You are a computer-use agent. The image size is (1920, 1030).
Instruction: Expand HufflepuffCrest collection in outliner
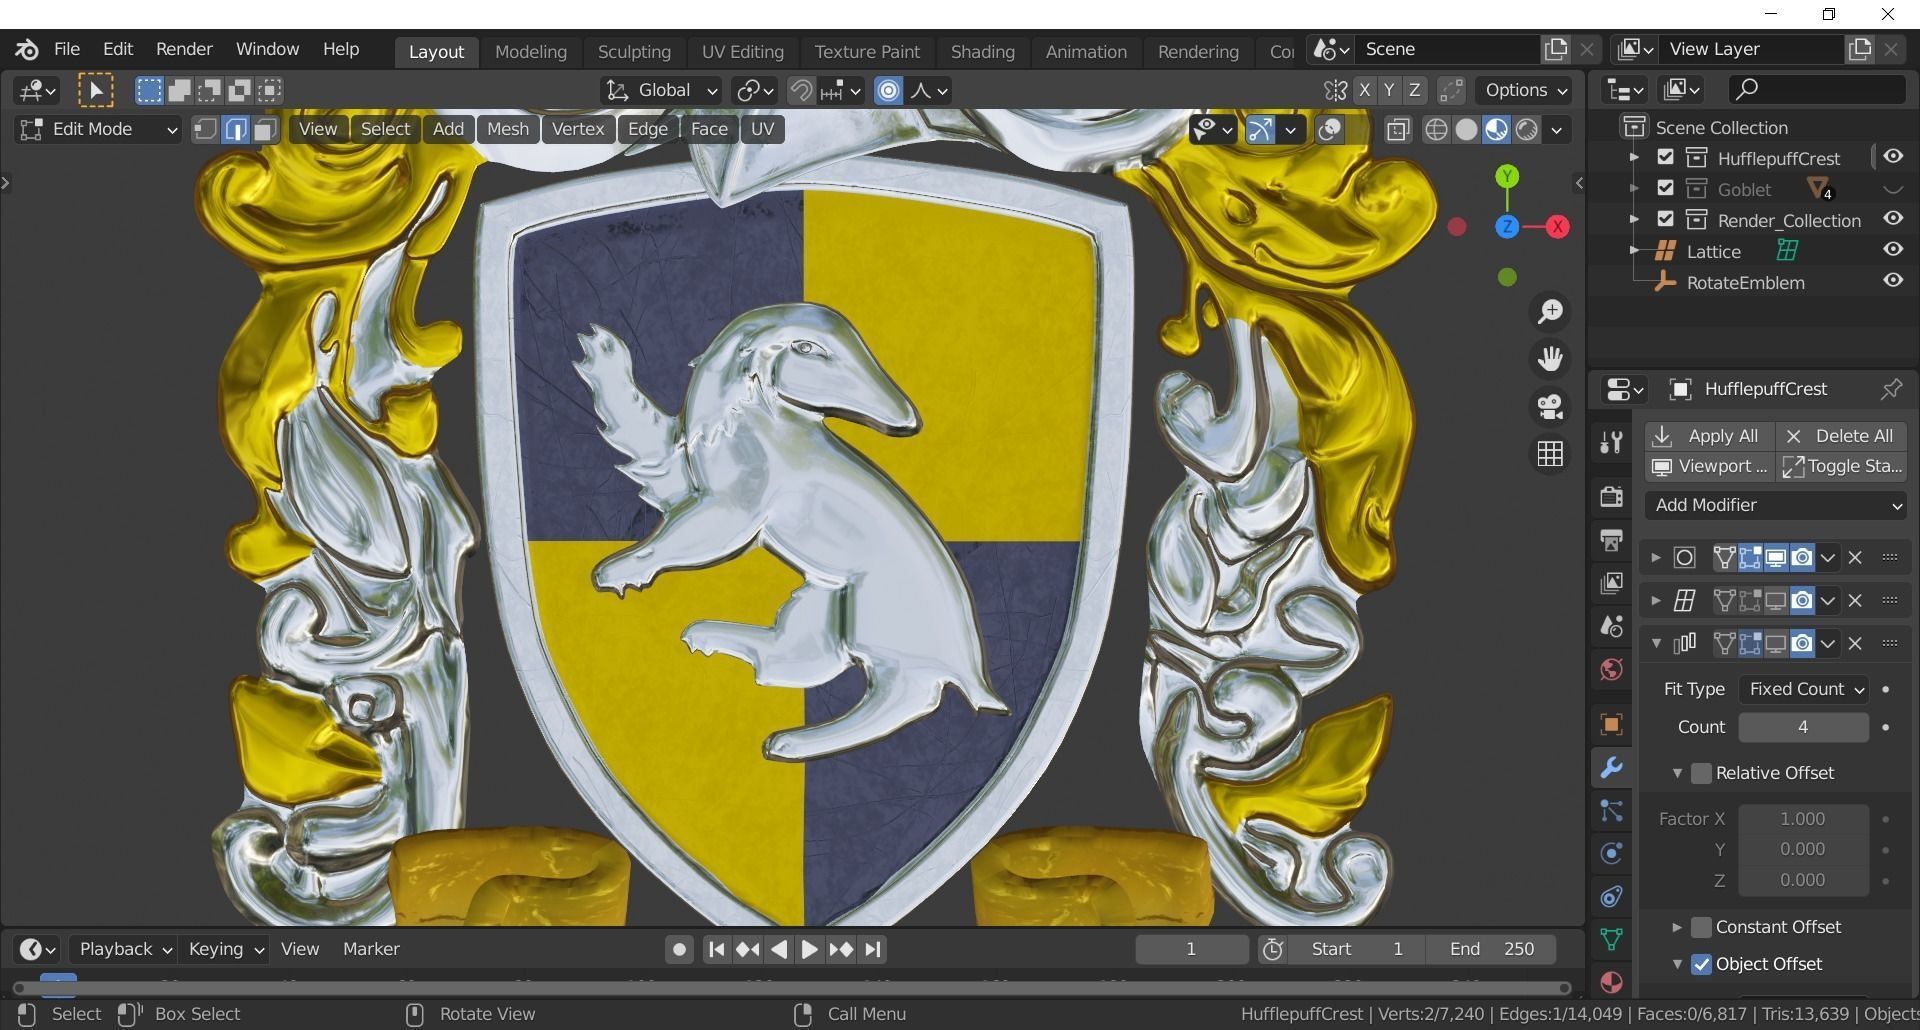1634,158
